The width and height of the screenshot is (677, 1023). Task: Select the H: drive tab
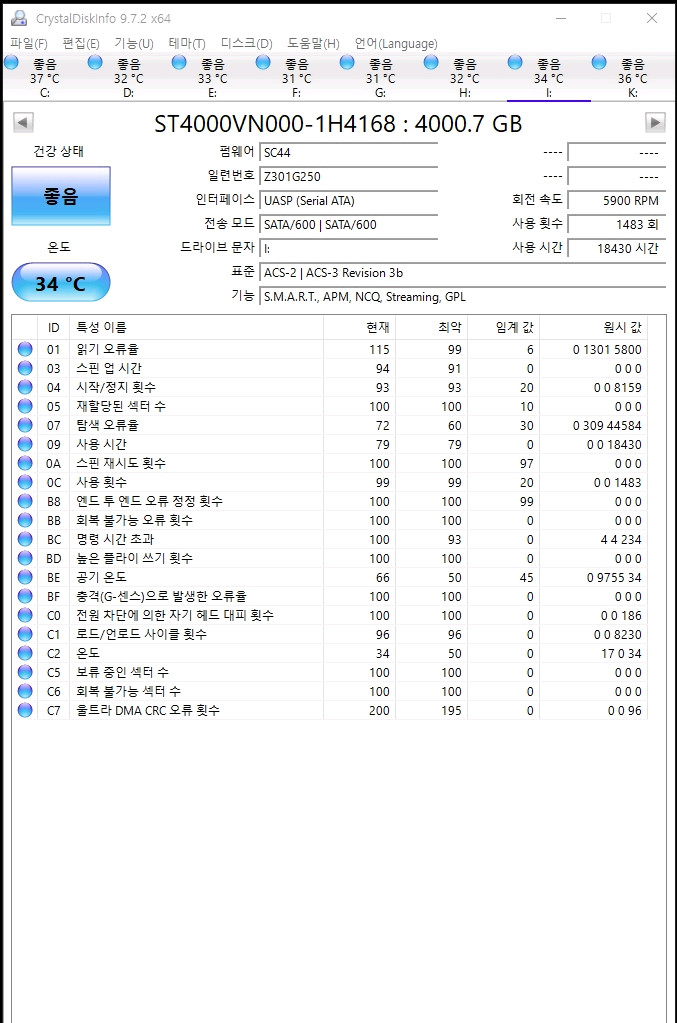[x=465, y=78]
